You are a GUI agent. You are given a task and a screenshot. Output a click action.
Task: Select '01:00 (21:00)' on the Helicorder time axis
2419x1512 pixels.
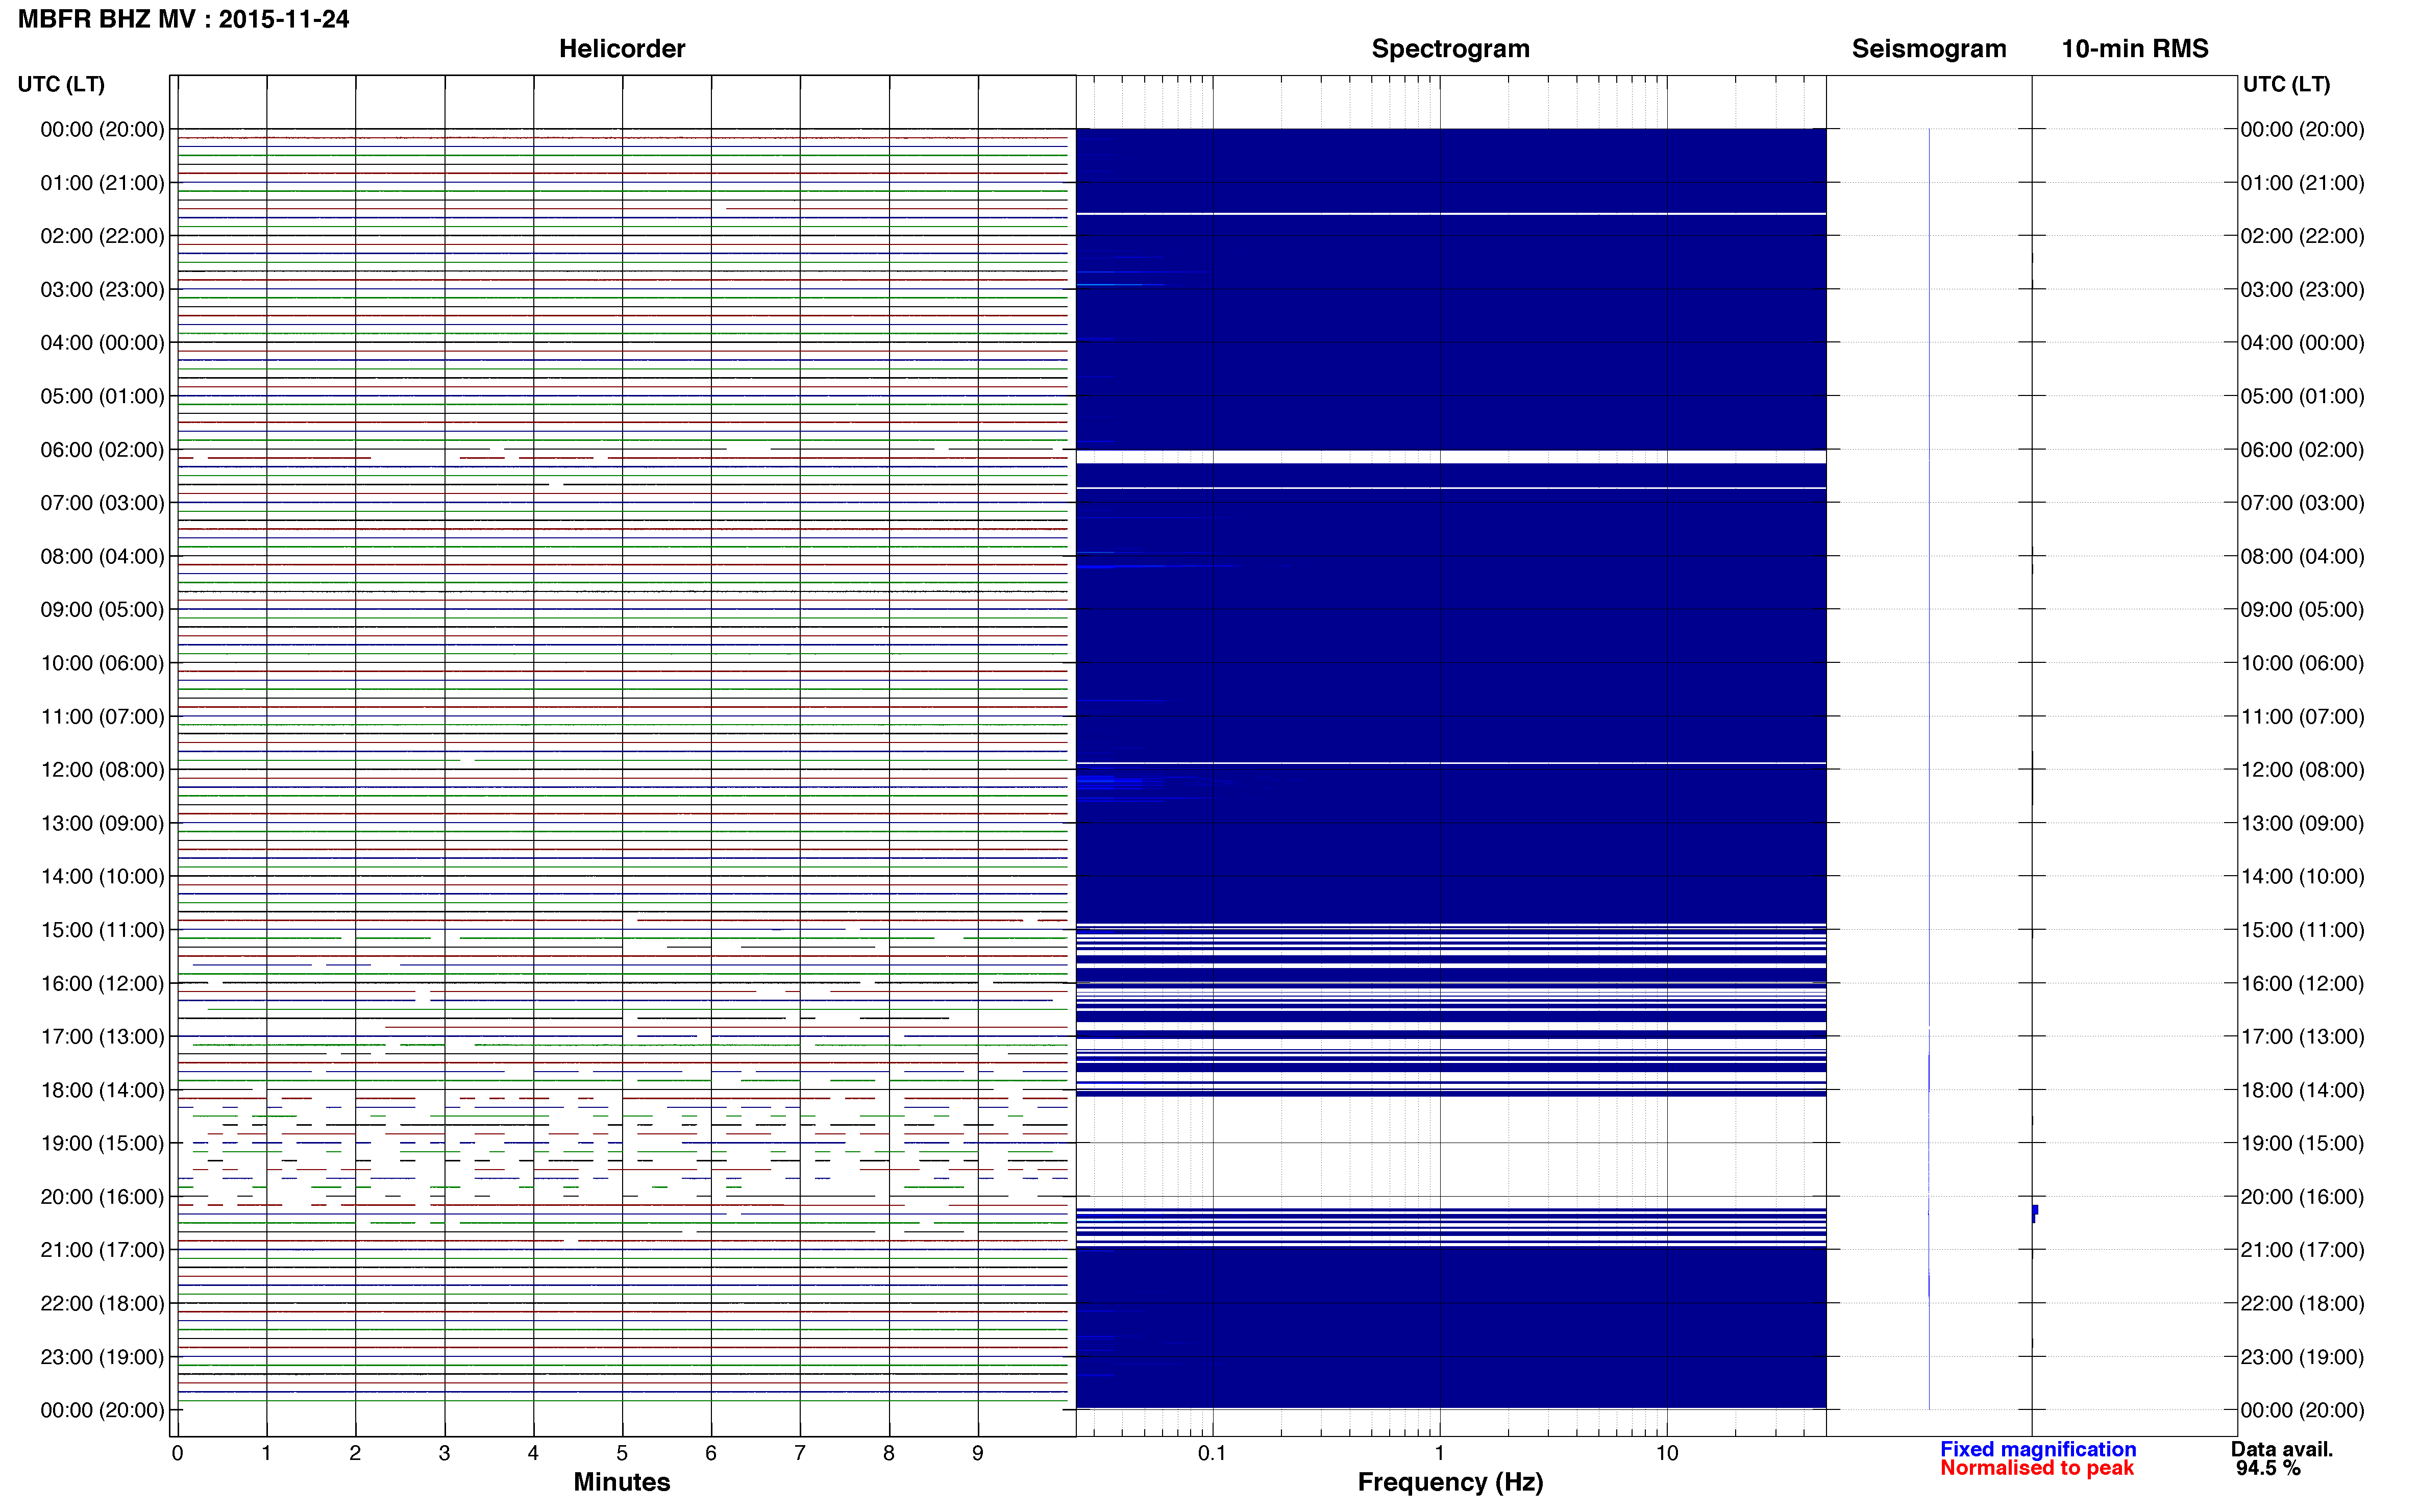(x=102, y=183)
